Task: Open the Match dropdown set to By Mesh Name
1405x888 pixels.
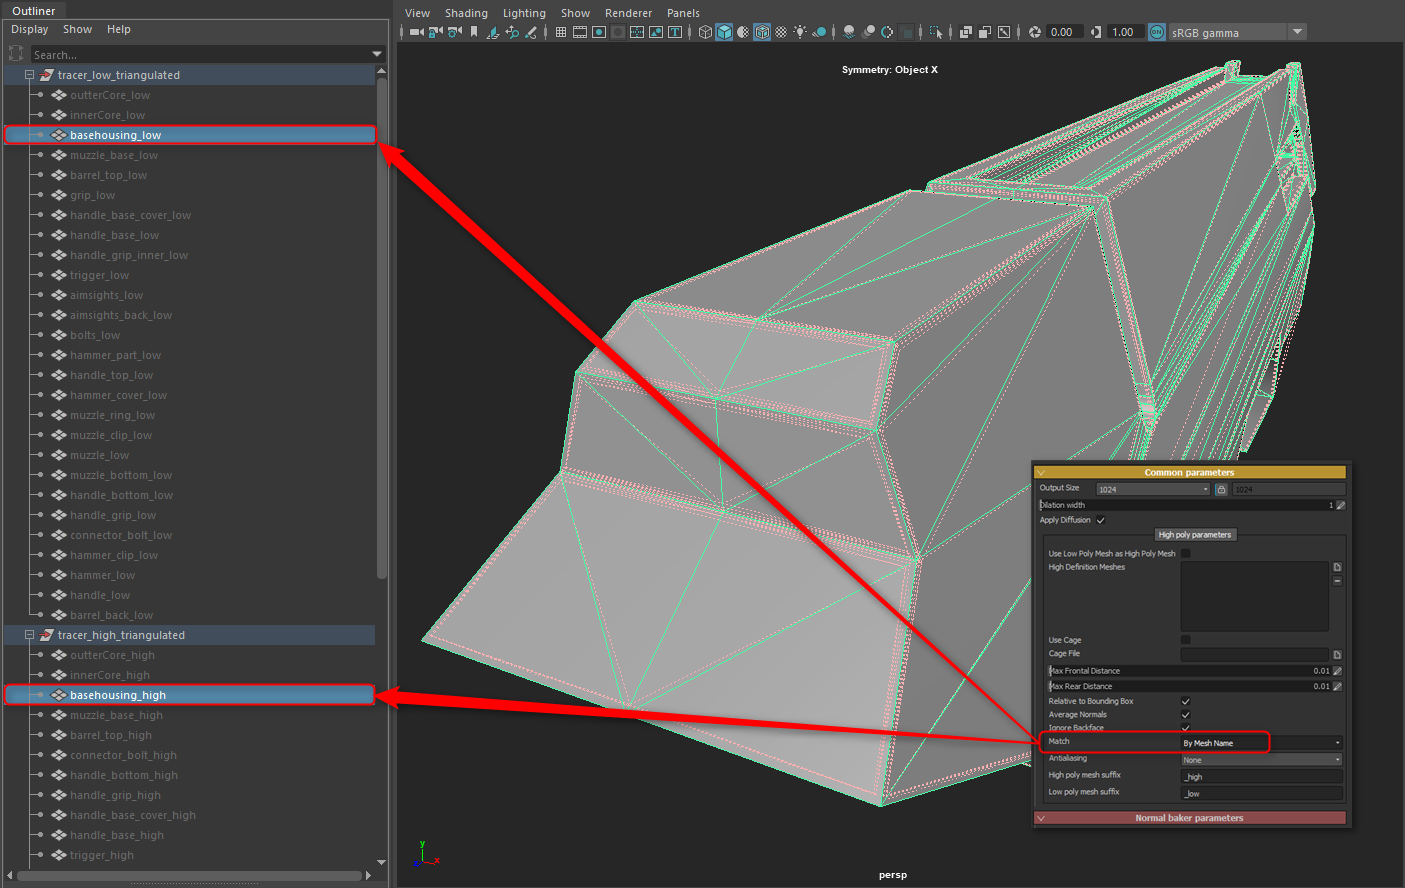Action: (x=1260, y=743)
